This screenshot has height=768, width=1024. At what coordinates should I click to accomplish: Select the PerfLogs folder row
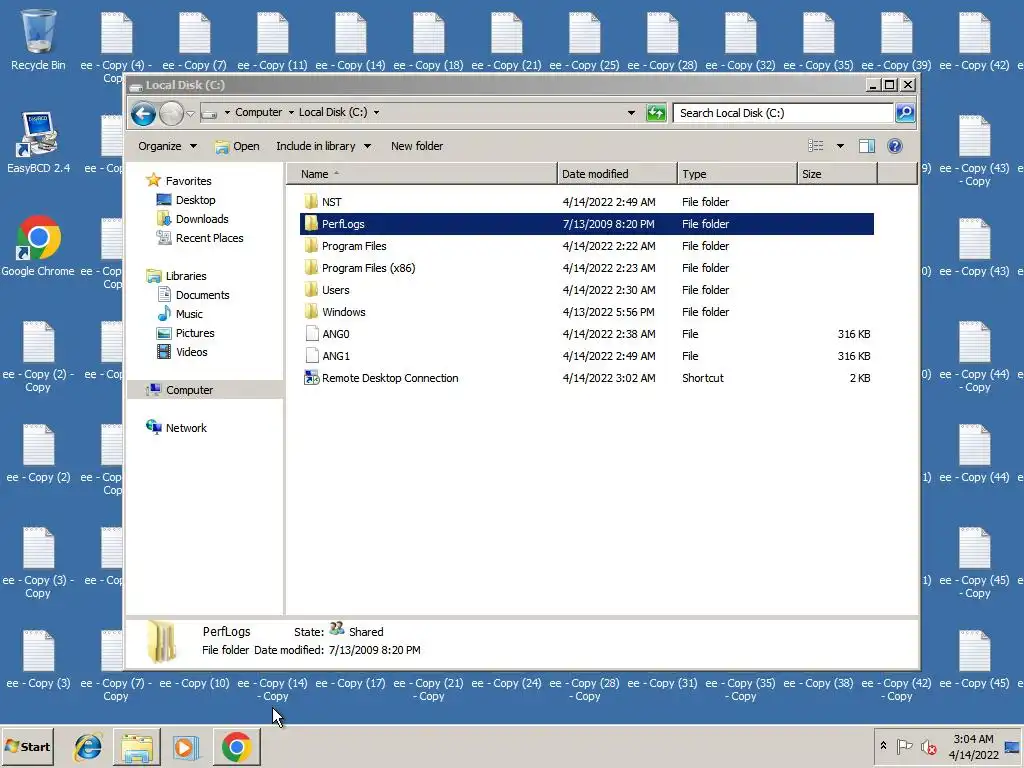click(x=586, y=224)
